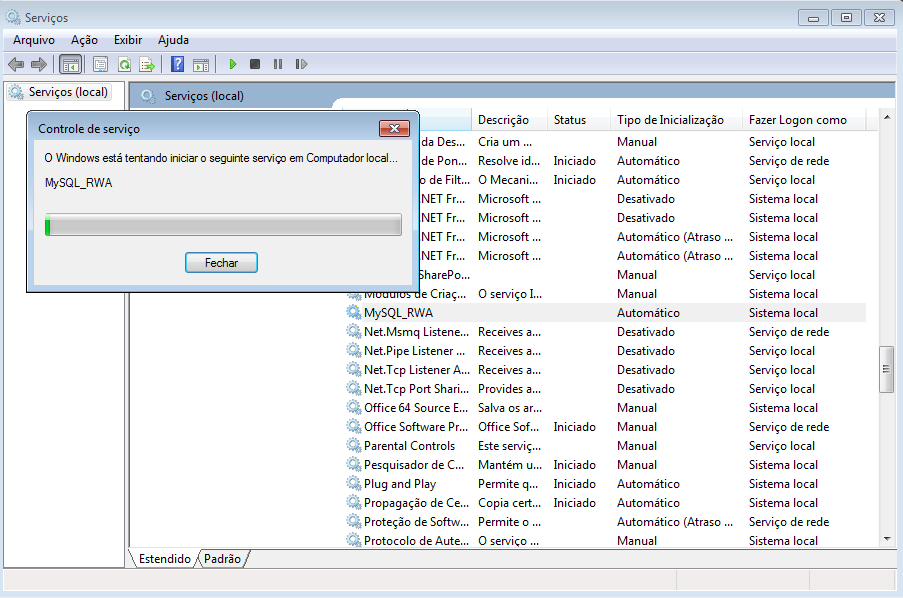Open the Help toolbar icon
903x598 pixels.
coord(177,64)
